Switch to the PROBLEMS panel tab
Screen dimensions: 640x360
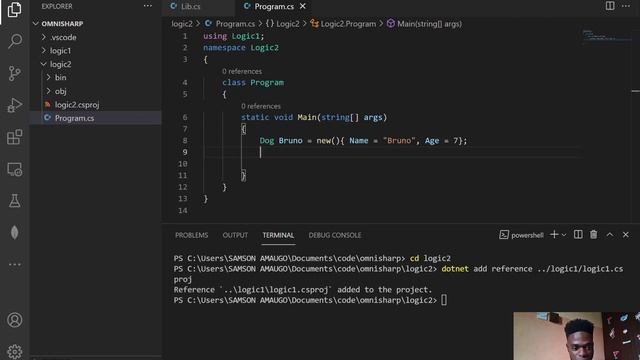point(191,235)
